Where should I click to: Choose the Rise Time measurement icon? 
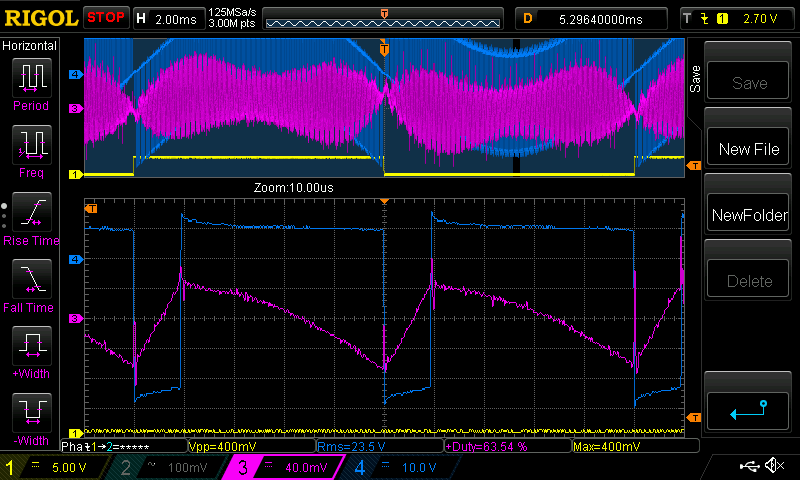click(x=30, y=215)
